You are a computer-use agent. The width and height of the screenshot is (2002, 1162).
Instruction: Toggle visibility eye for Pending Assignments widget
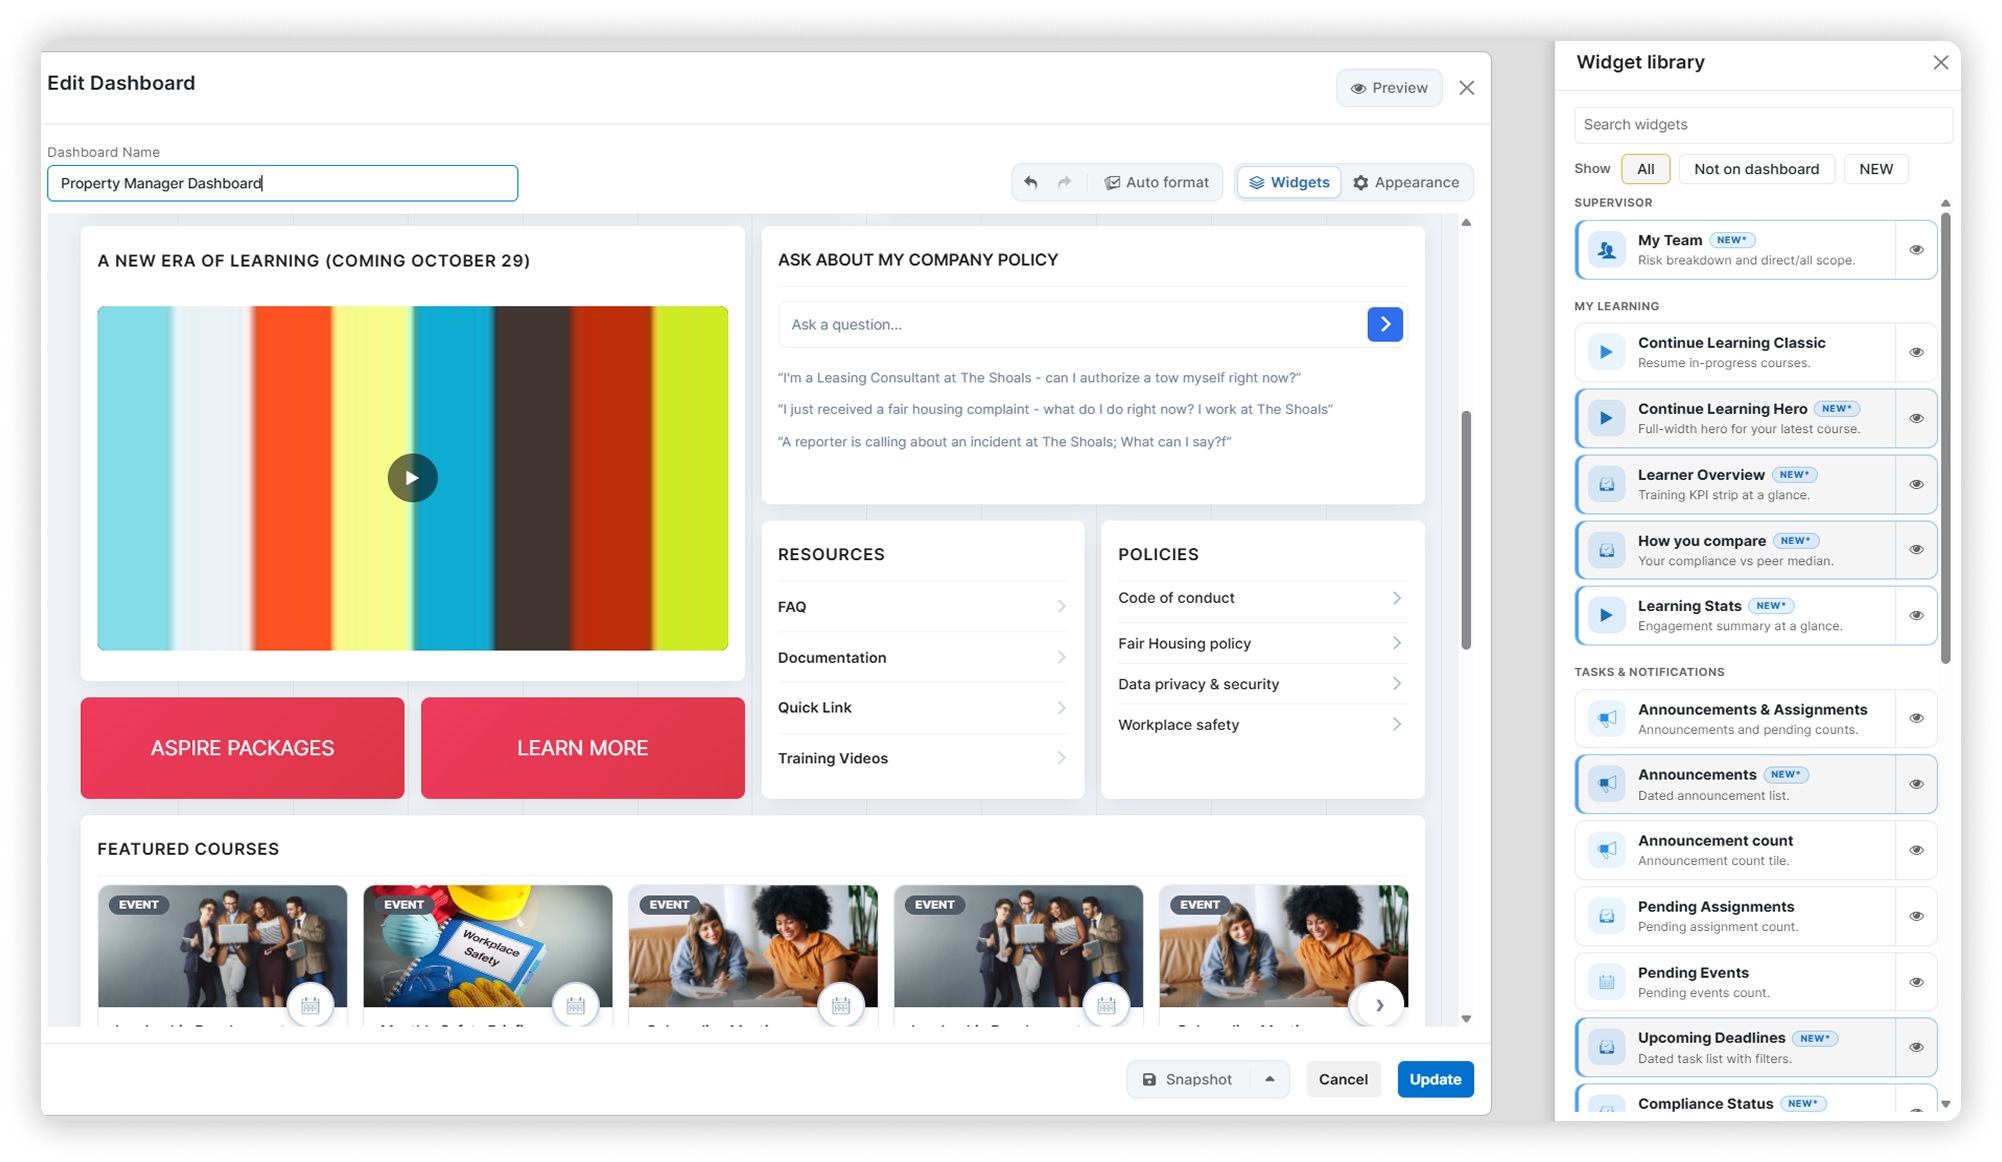click(1916, 916)
